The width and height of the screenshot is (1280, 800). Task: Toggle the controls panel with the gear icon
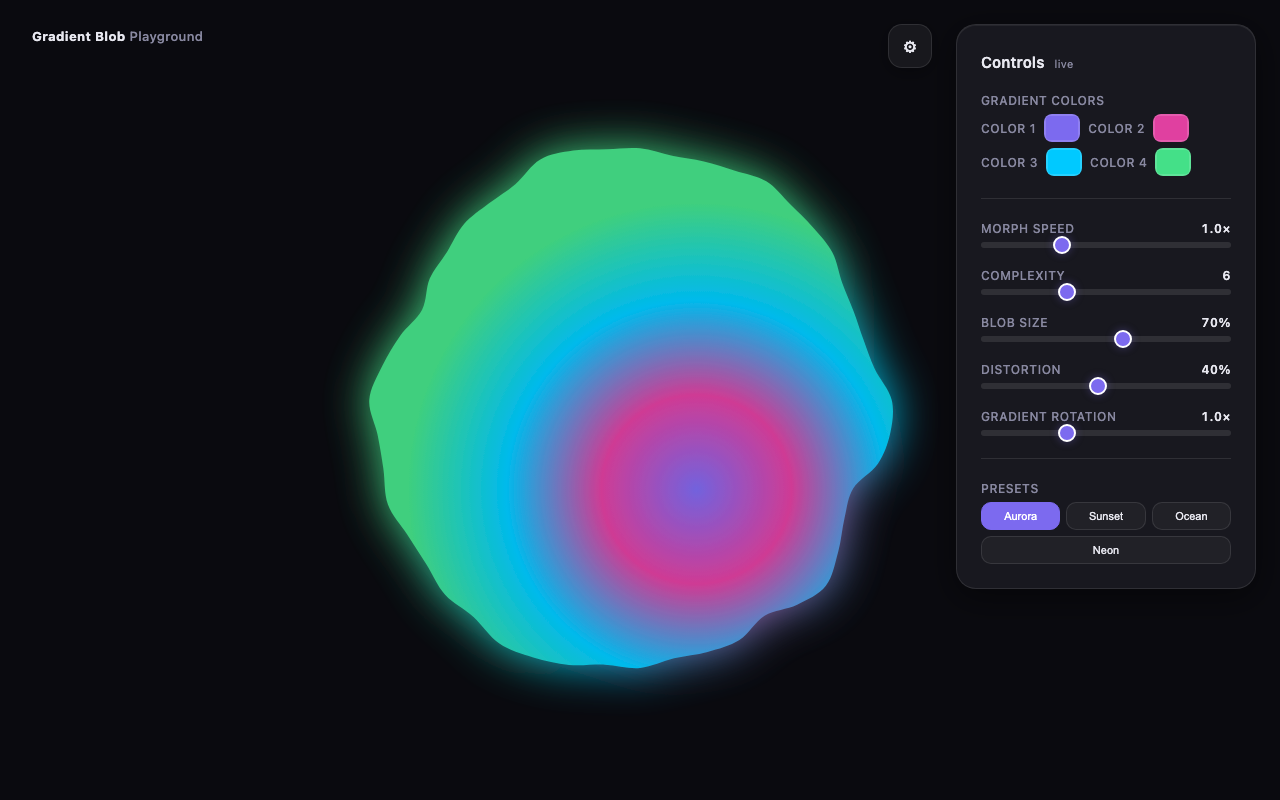pos(909,46)
